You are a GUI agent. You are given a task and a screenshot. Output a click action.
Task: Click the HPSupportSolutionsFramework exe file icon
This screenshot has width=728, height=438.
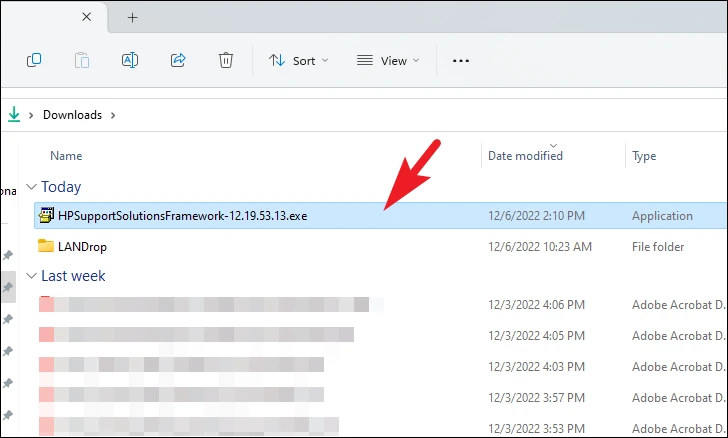point(46,216)
